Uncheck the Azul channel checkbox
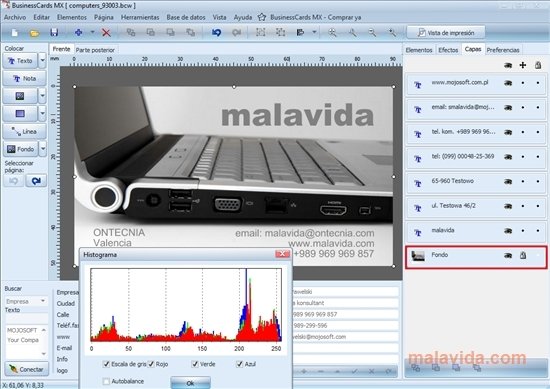Viewport: 550px width, 389px height. [240, 364]
